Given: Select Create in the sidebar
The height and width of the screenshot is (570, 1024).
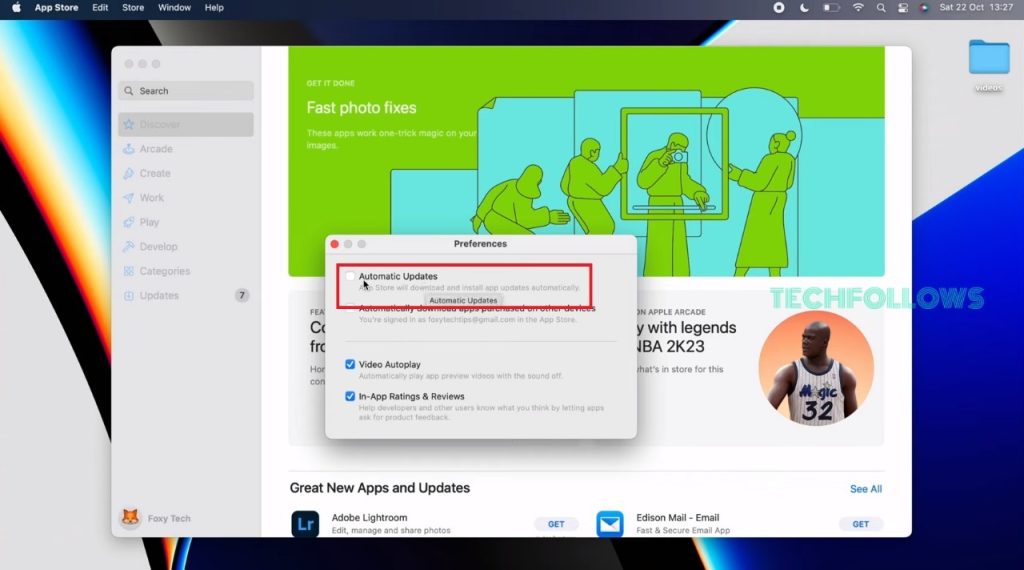Looking at the screenshot, I should (186, 173).
